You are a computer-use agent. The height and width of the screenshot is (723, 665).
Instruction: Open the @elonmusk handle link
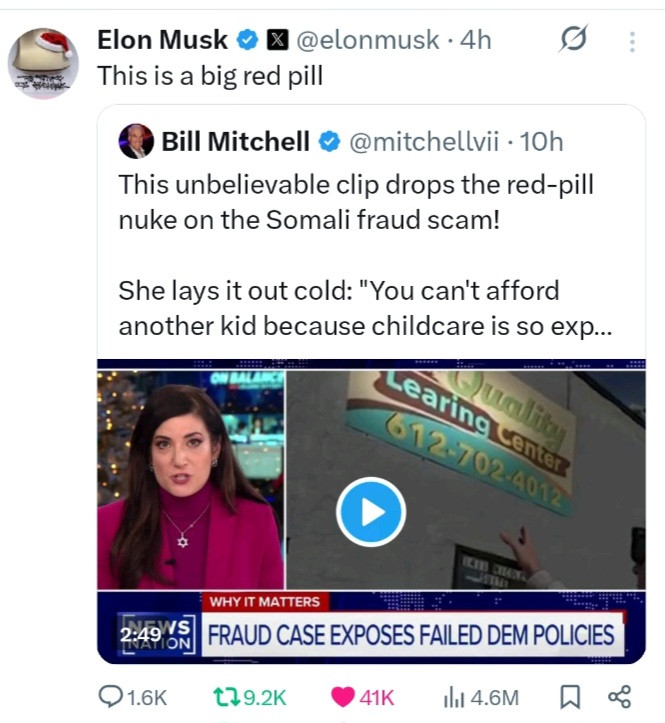pos(366,40)
